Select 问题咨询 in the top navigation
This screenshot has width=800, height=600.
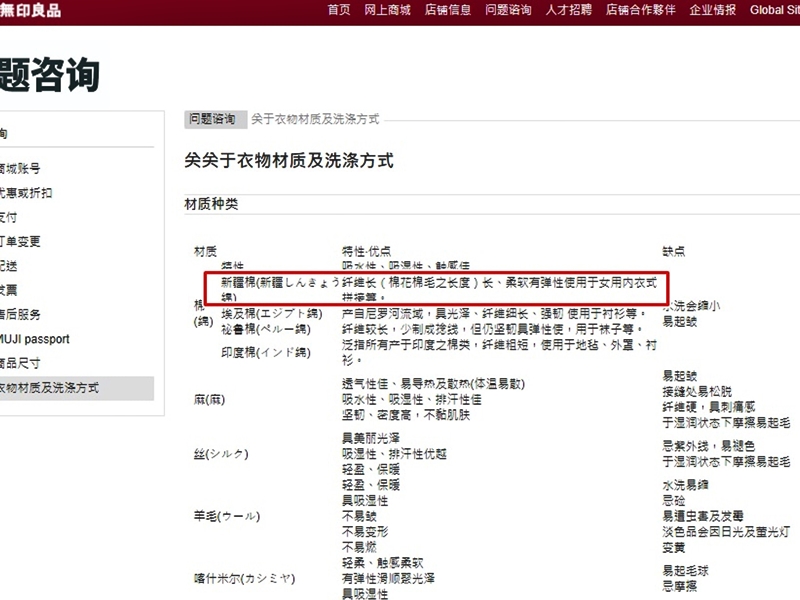pos(508,10)
